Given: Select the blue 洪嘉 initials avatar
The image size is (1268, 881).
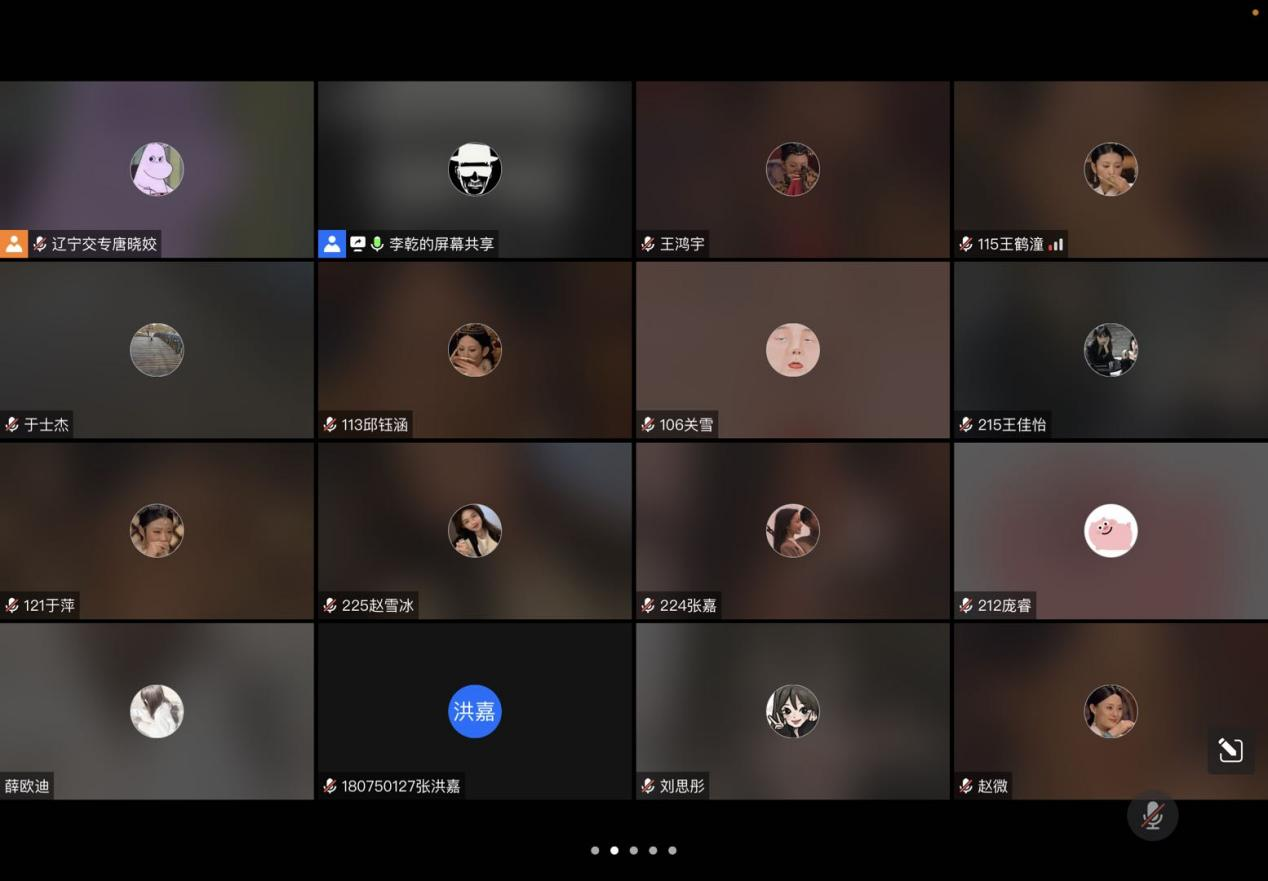Looking at the screenshot, I should [x=475, y=712].
